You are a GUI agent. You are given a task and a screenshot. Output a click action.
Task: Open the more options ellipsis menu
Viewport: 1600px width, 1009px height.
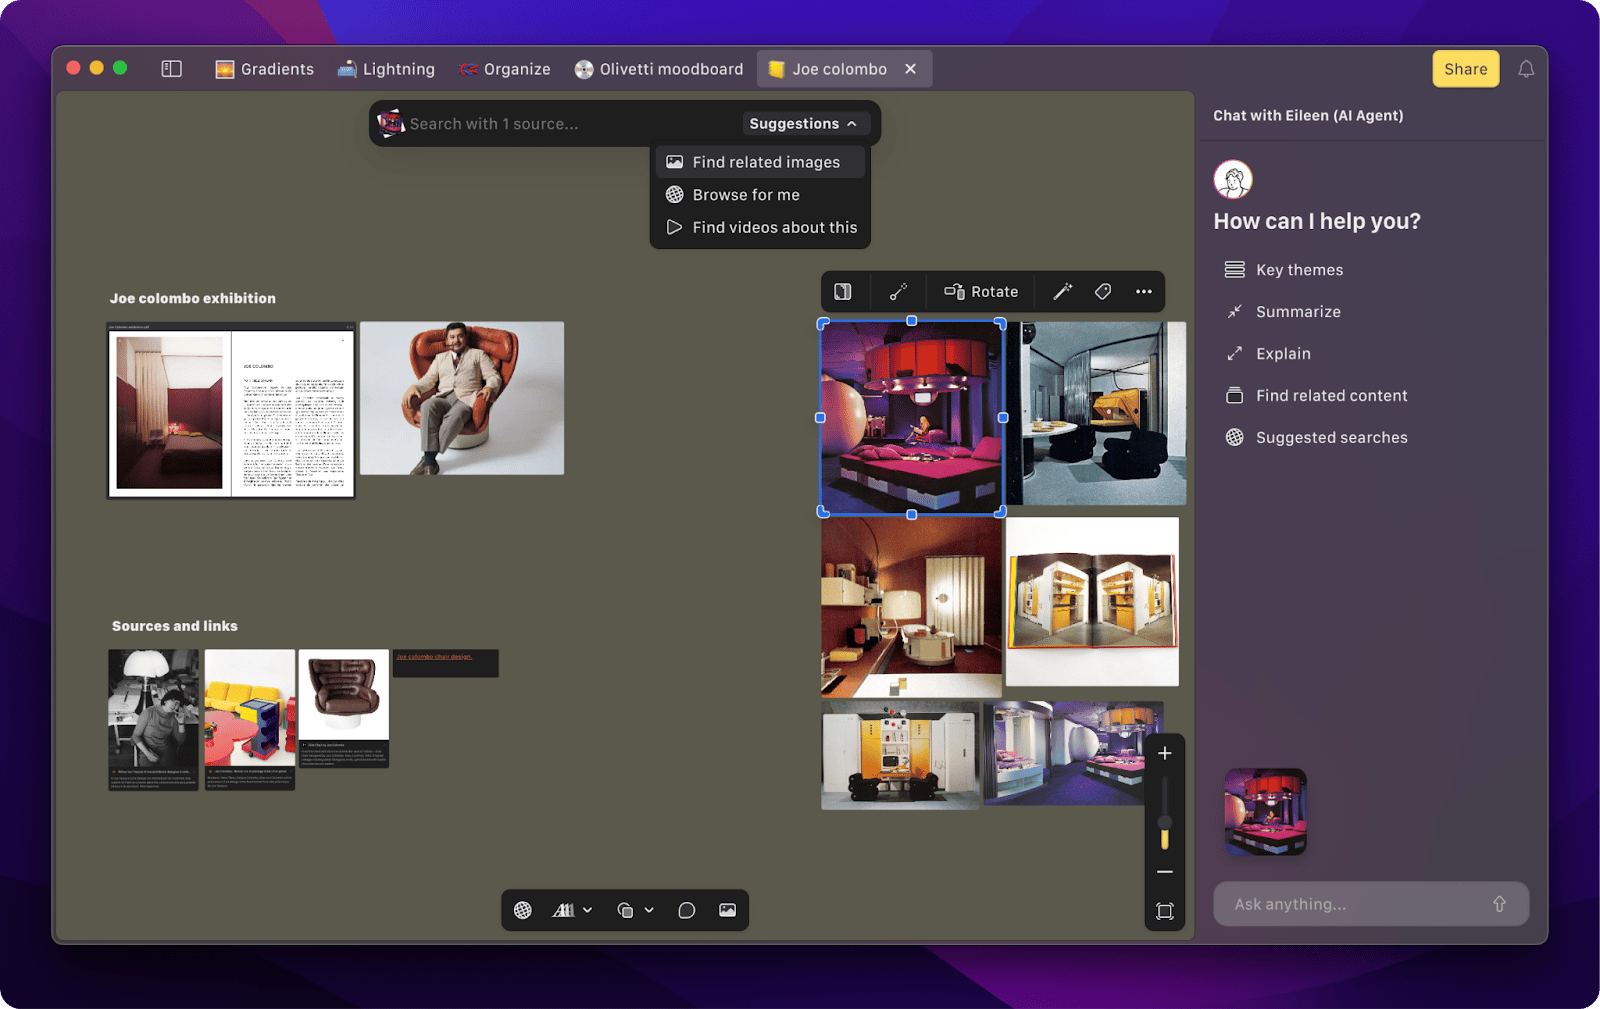coord(1144,292)
